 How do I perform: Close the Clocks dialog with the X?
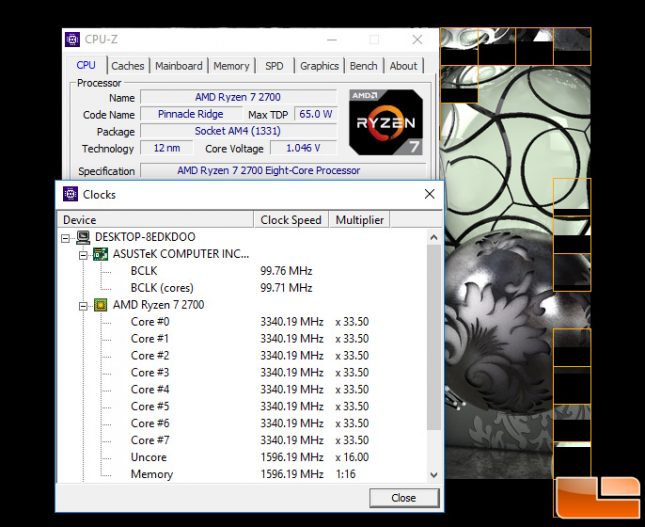[x=429, y=194]
